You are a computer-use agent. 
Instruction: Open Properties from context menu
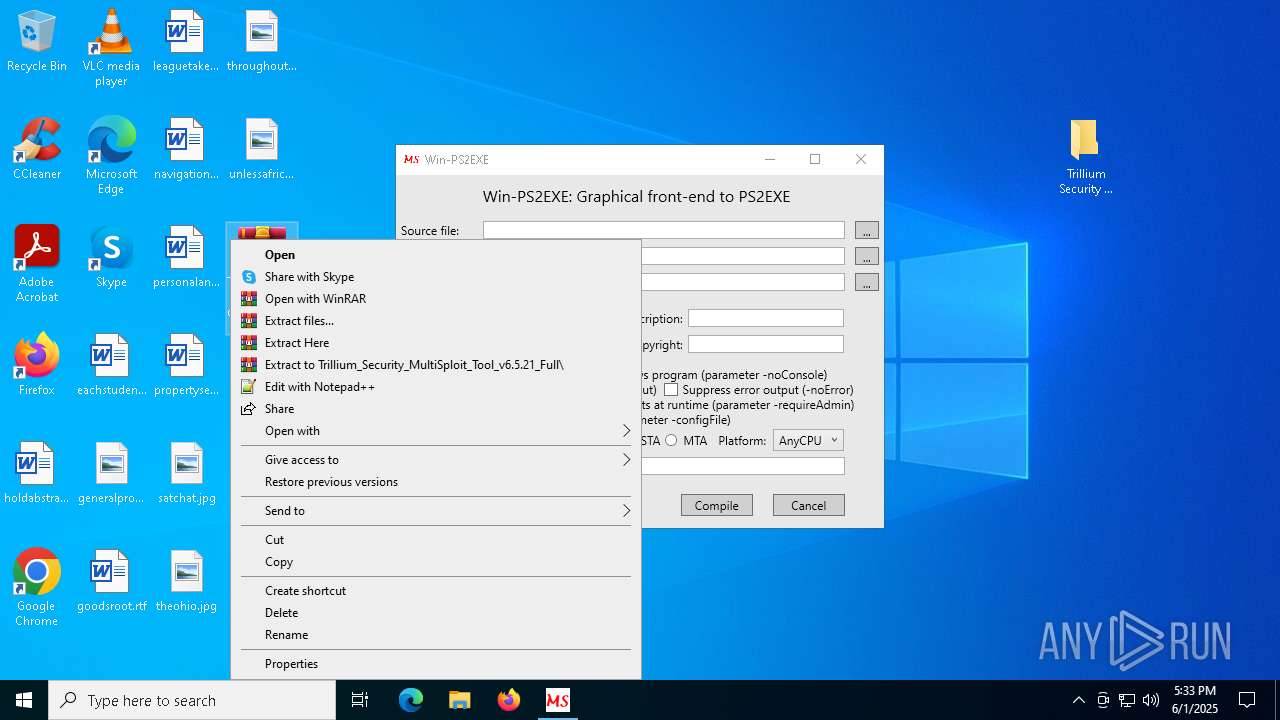point(436,664)
